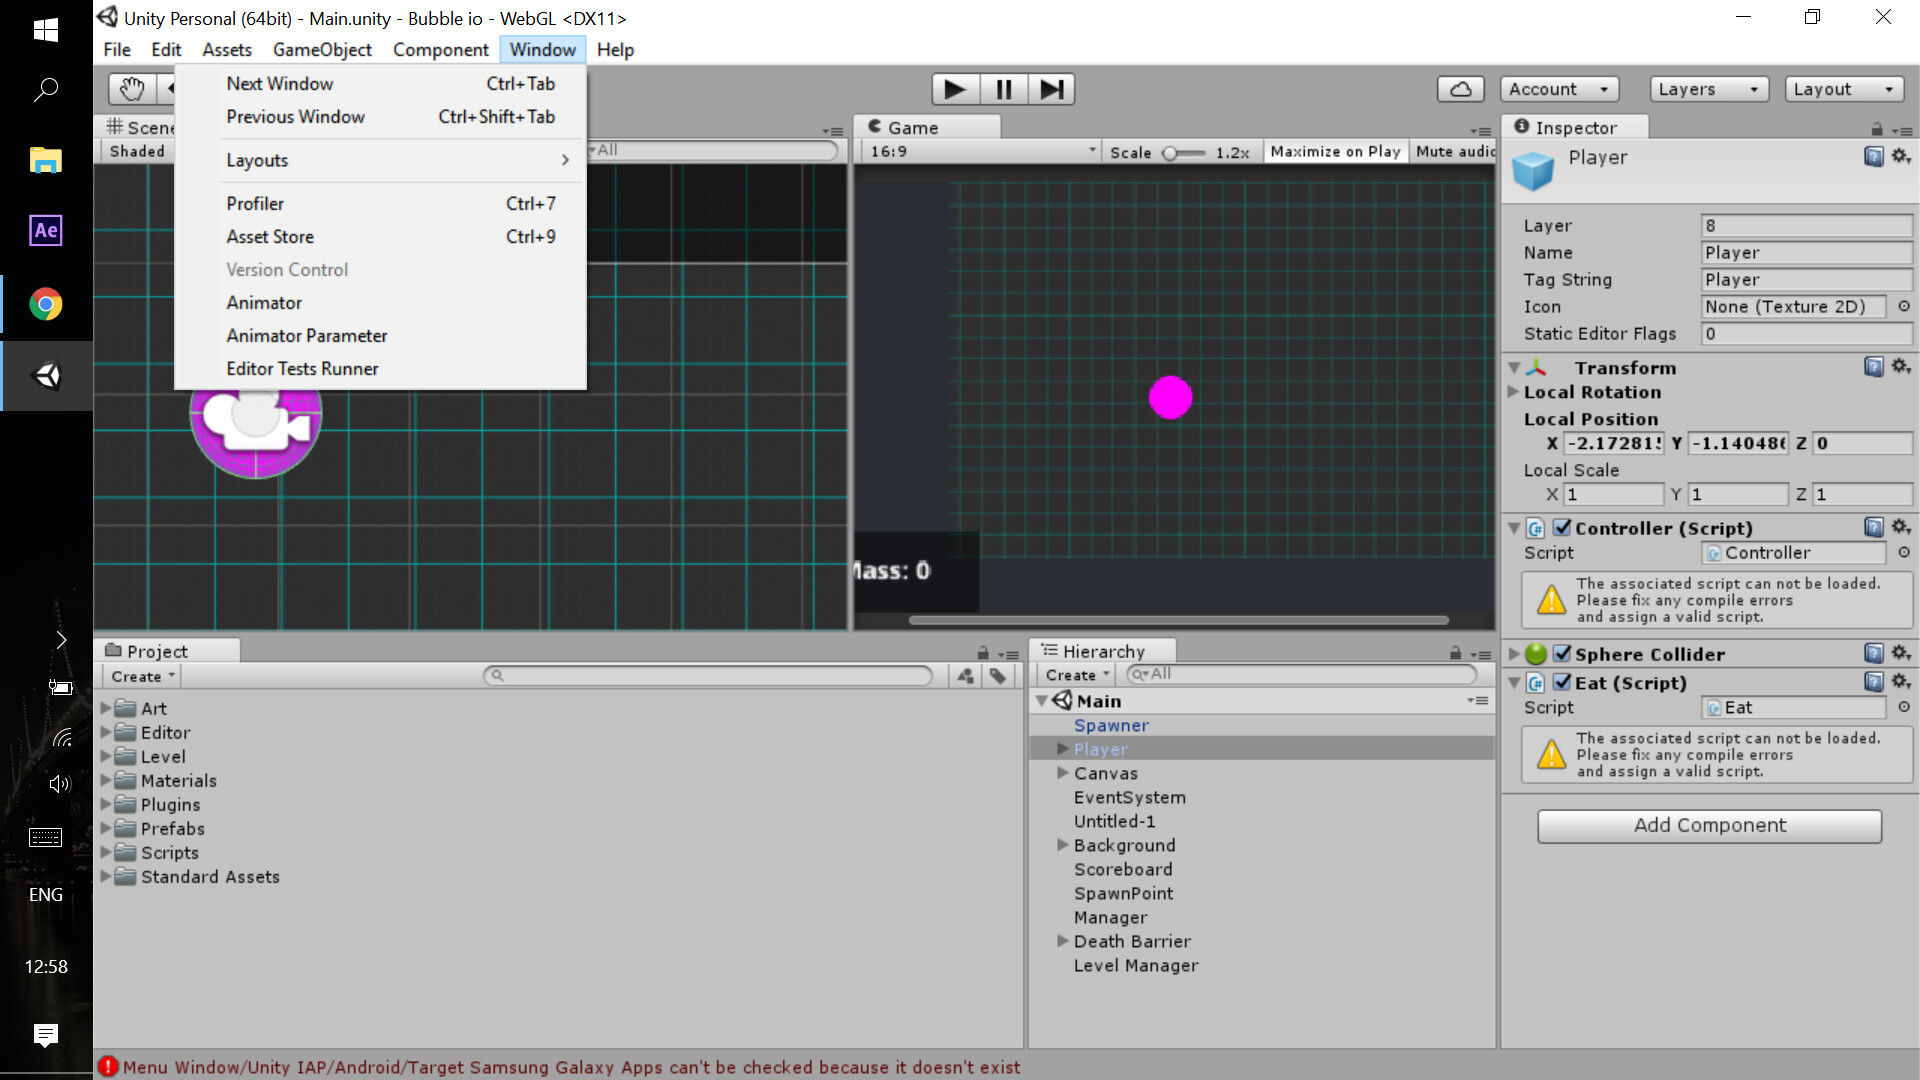Lock the Inspector panel
The height and width of the screenshot is (1080, 1920).
click(x=1876, y=129)
